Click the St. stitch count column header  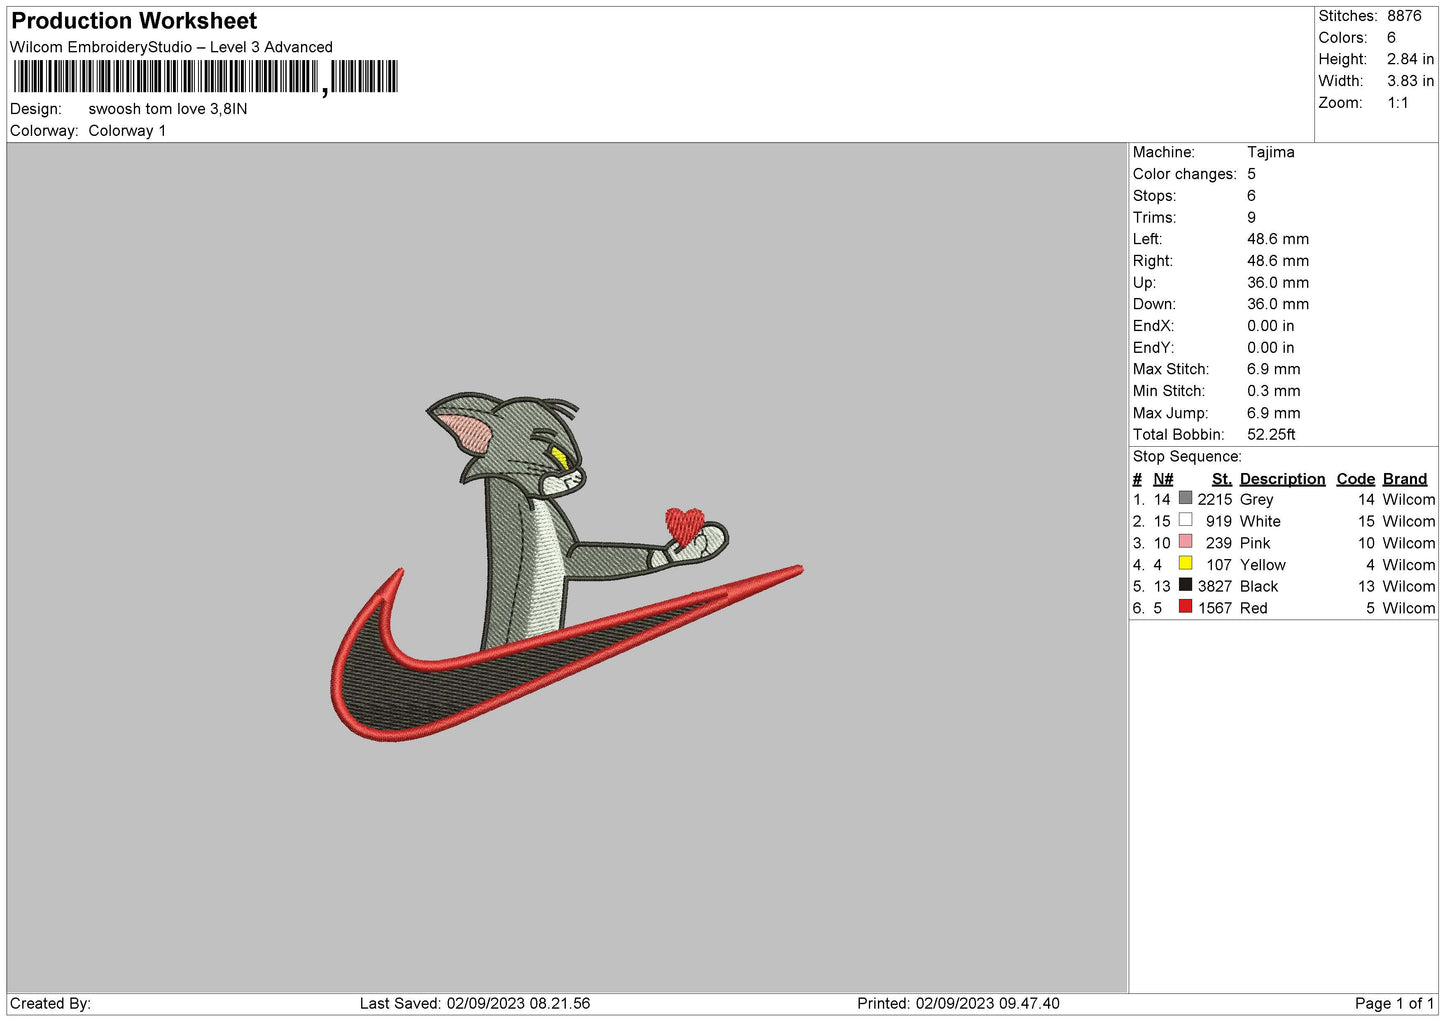tap(1221, 479)
